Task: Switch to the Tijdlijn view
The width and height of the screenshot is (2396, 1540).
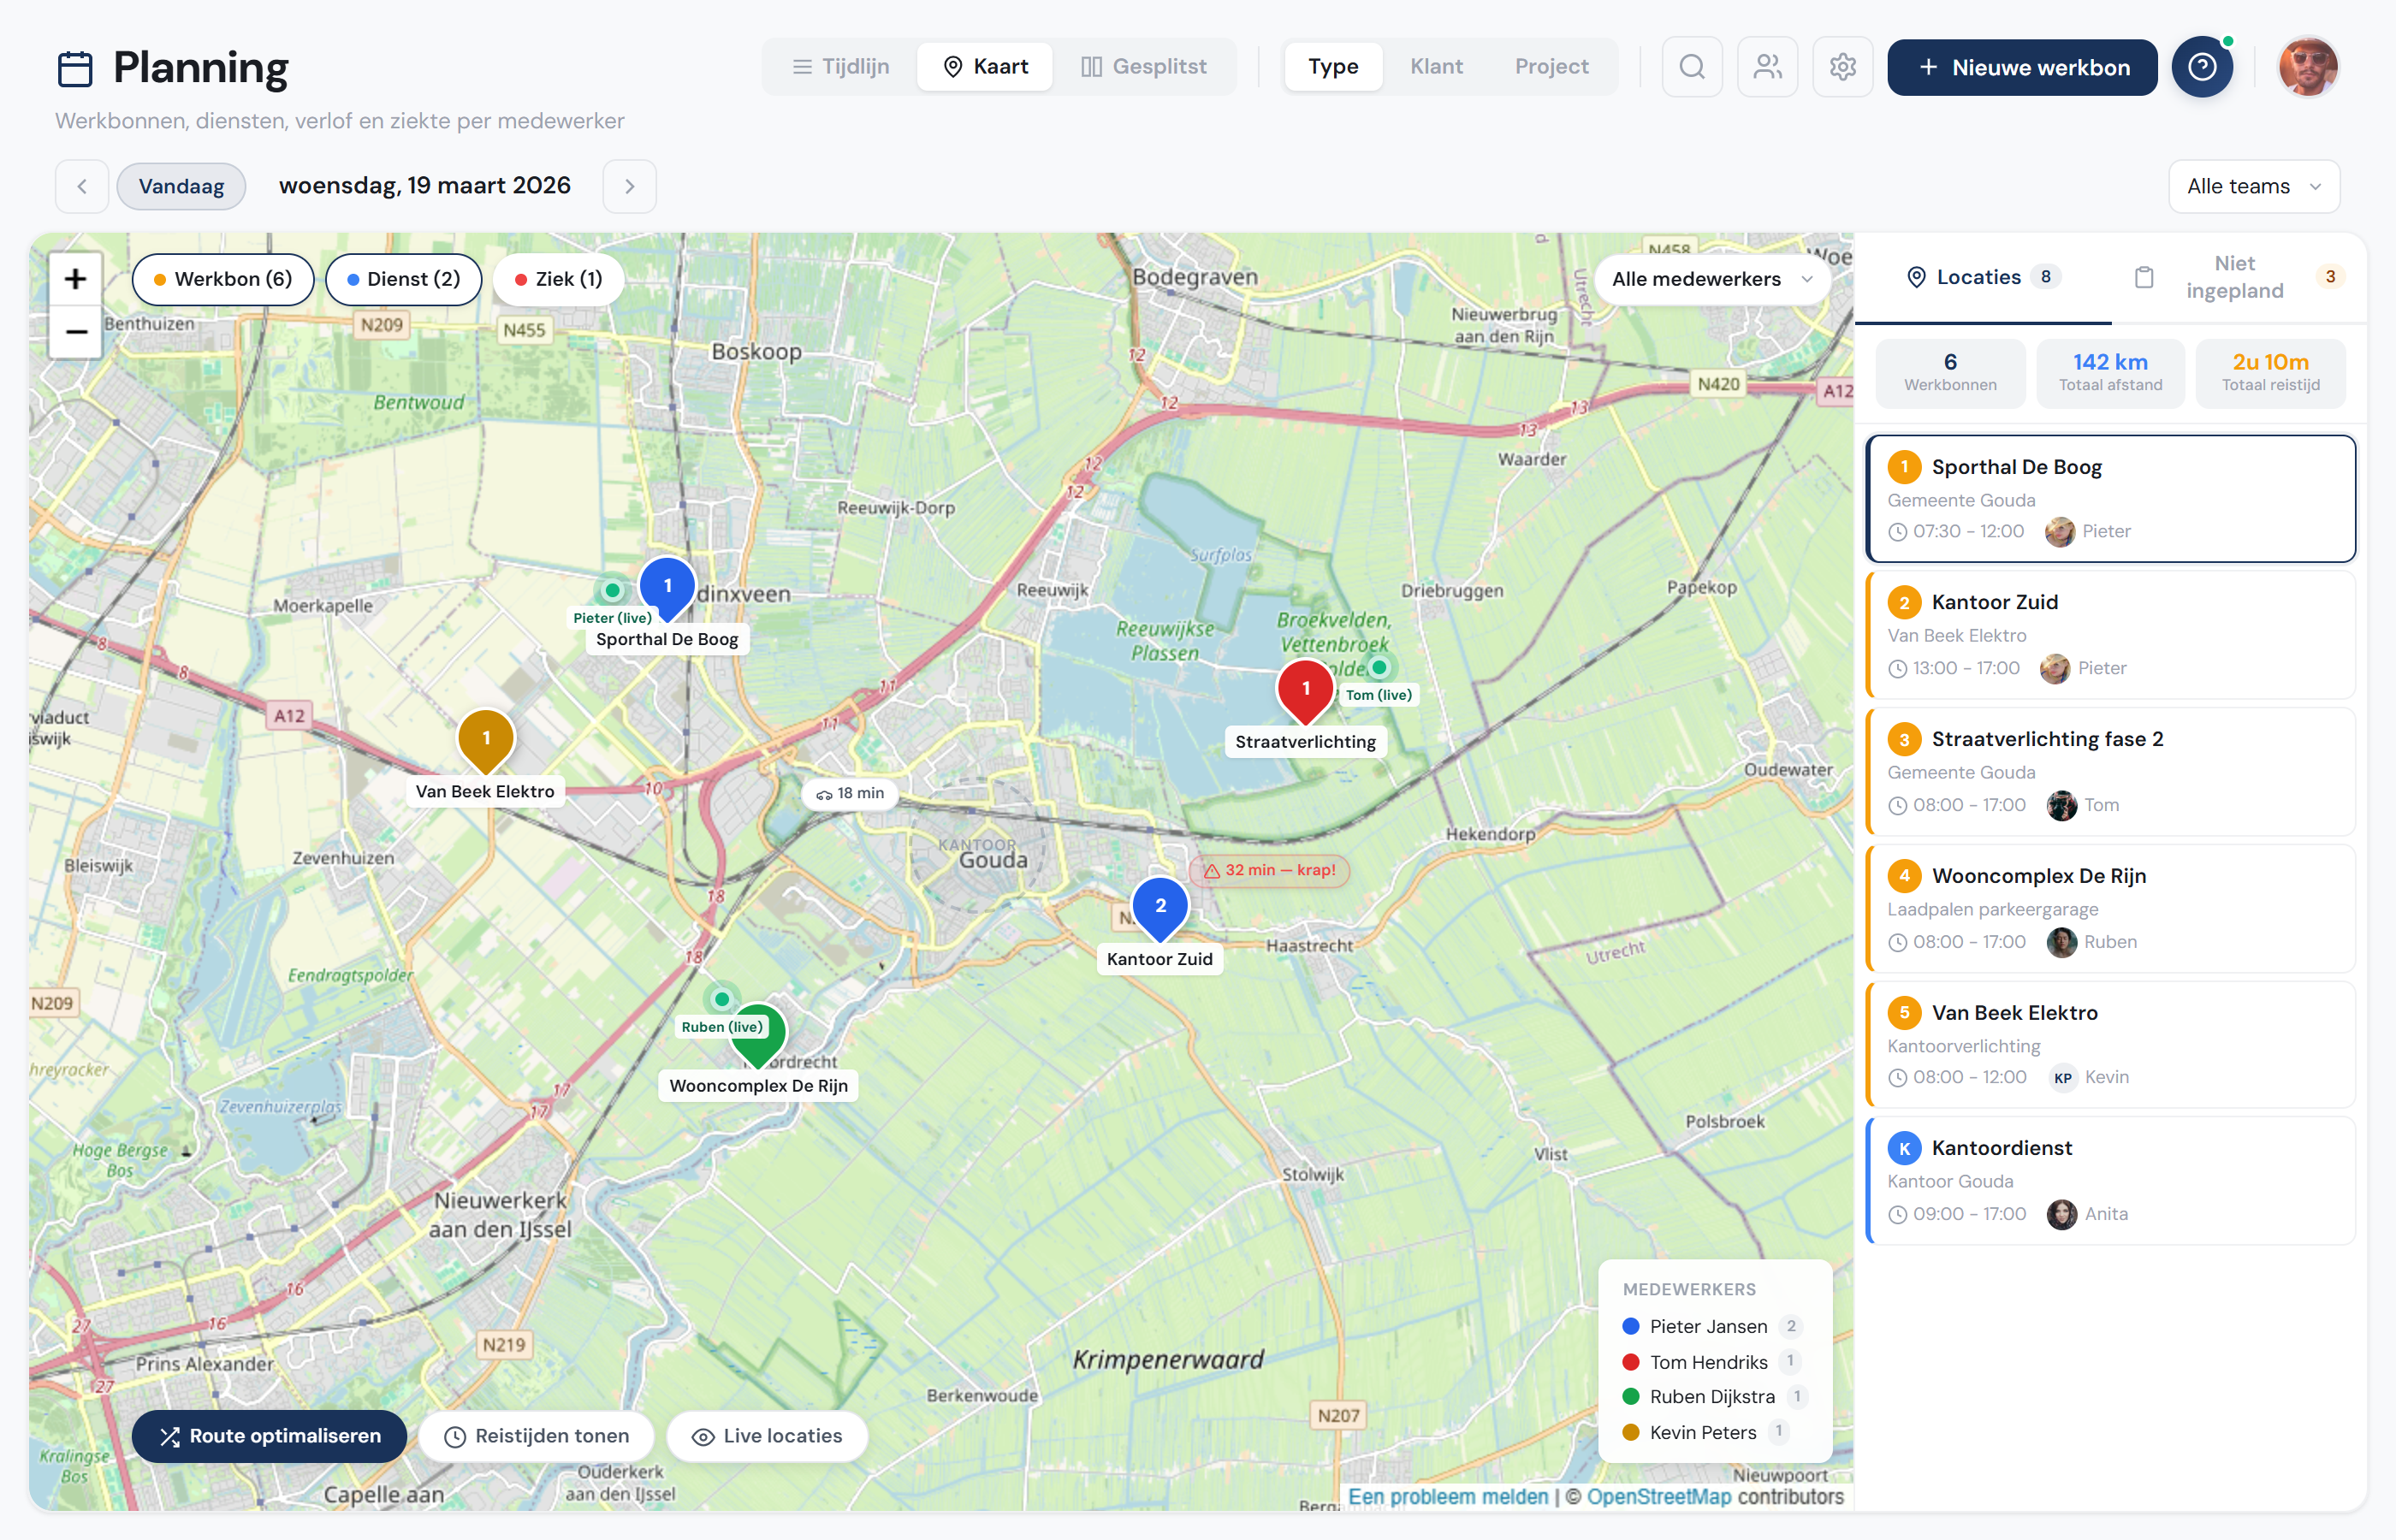Action: coord(840,66)
